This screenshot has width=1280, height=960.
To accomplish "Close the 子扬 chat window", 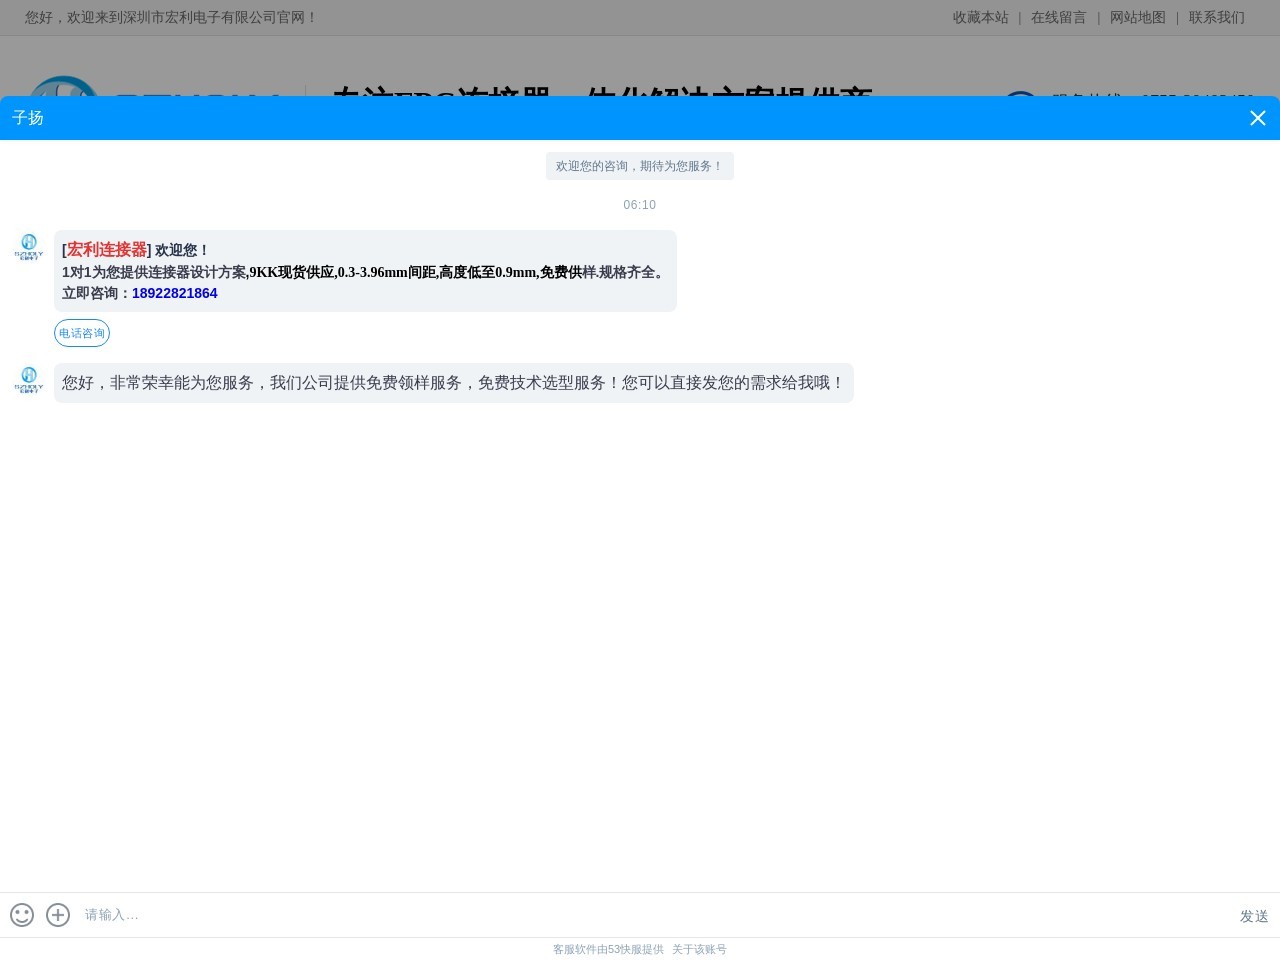I will (x=1258, y=118).
